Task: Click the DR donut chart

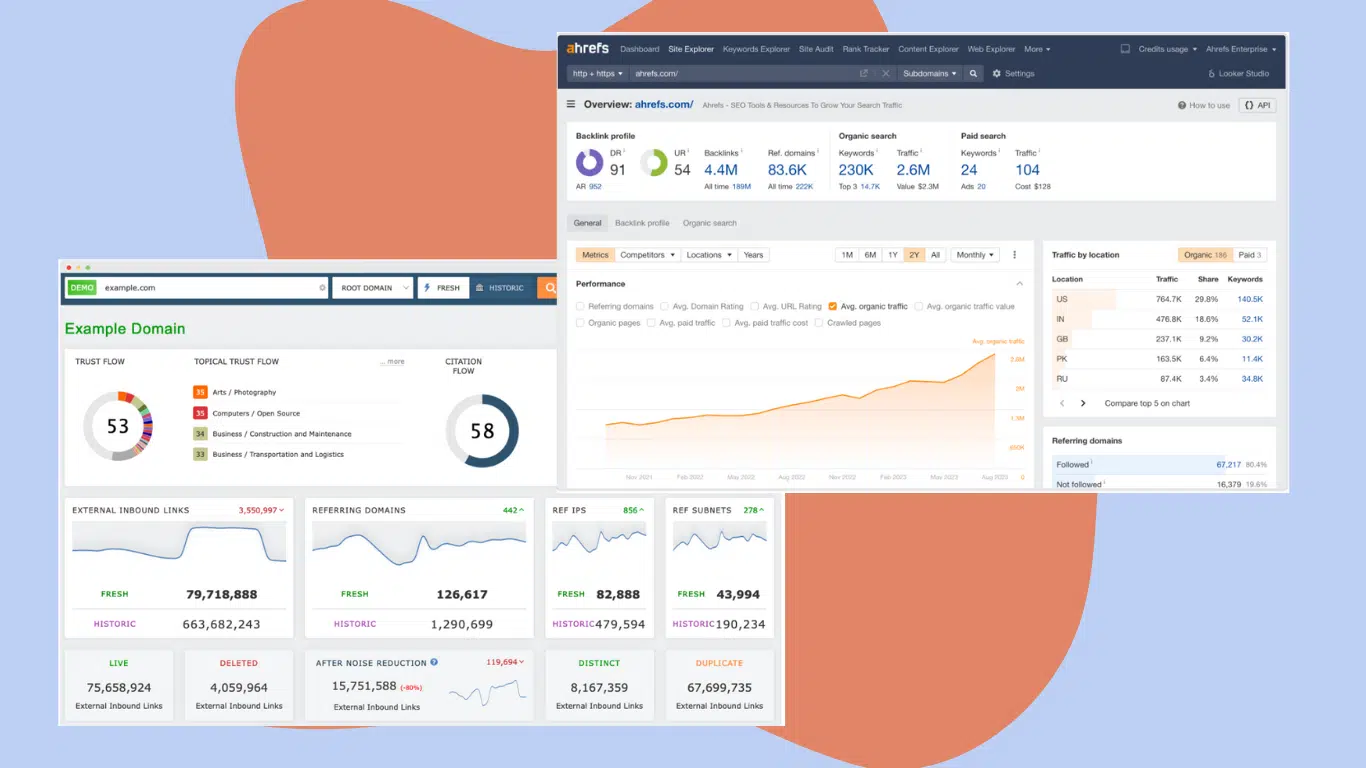Action: coord(589,163)
